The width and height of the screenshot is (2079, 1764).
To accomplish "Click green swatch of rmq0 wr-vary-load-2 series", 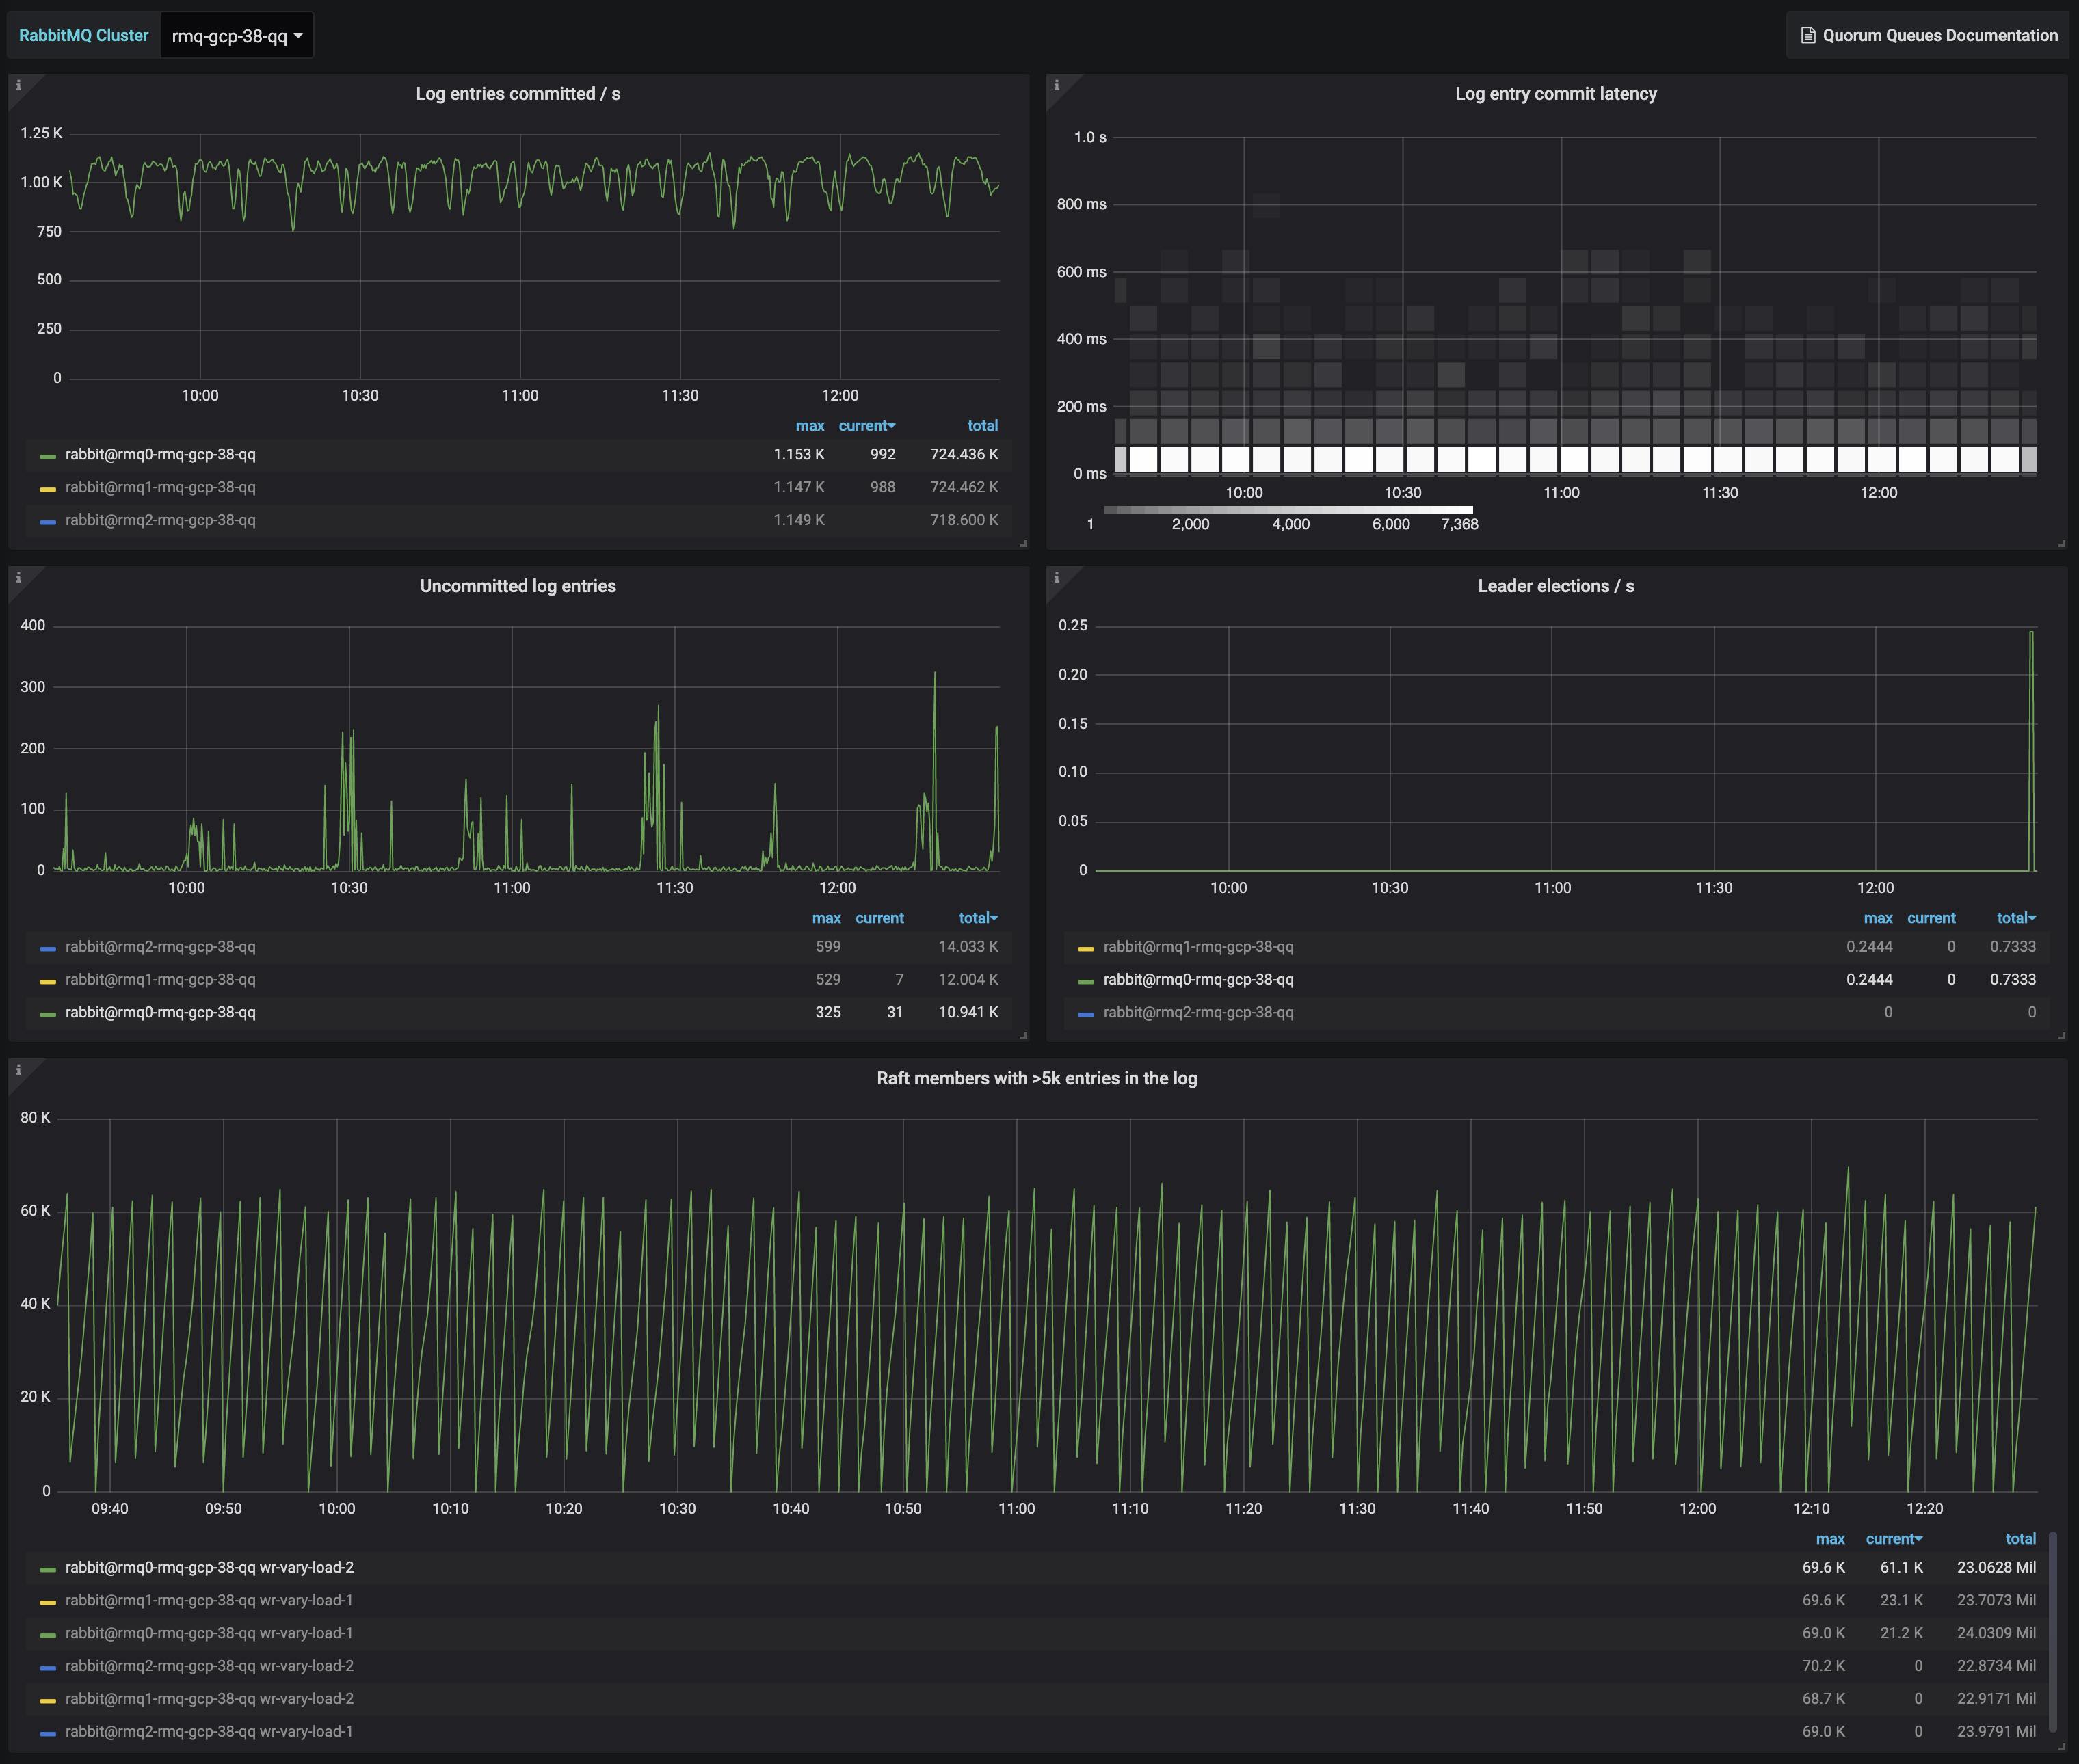I will pos(47,1569).
